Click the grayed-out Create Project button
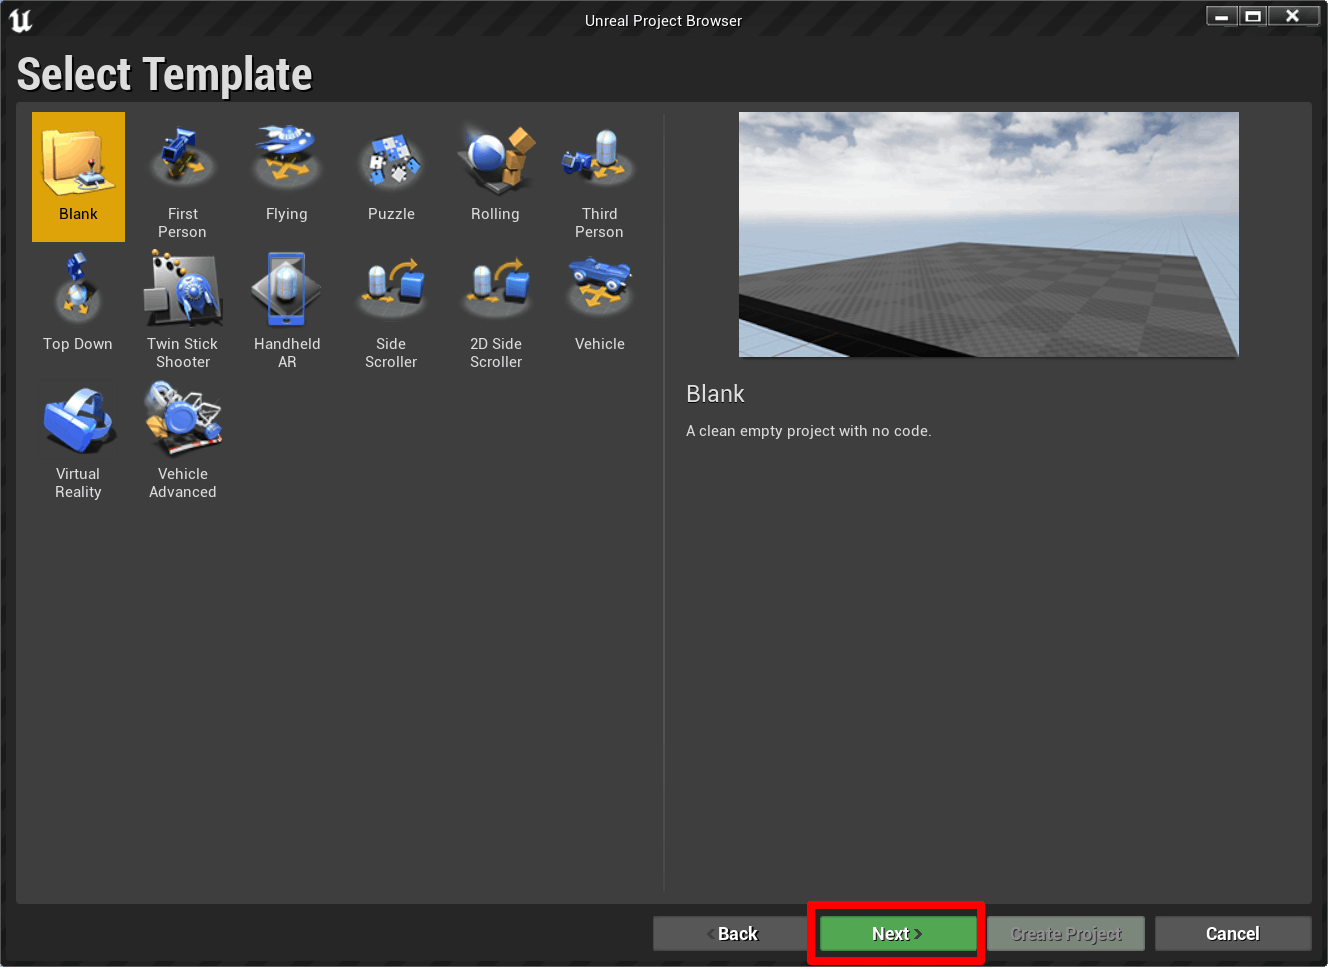The width and height of the screenshot is (1328, 969). point(1065,933)
